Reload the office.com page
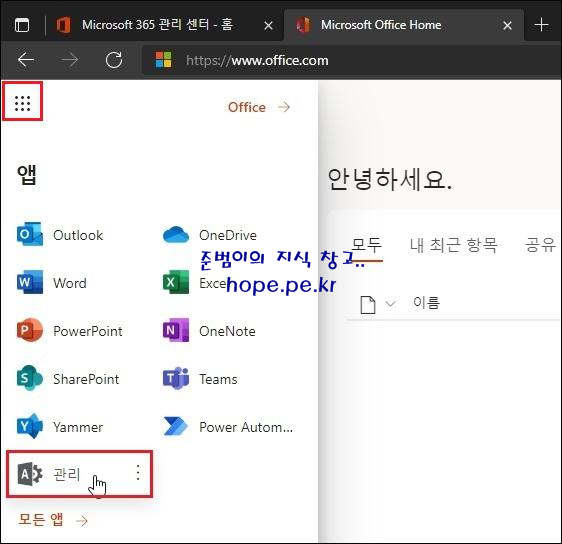Screen dimensions: 562x544 coord(114,59)
